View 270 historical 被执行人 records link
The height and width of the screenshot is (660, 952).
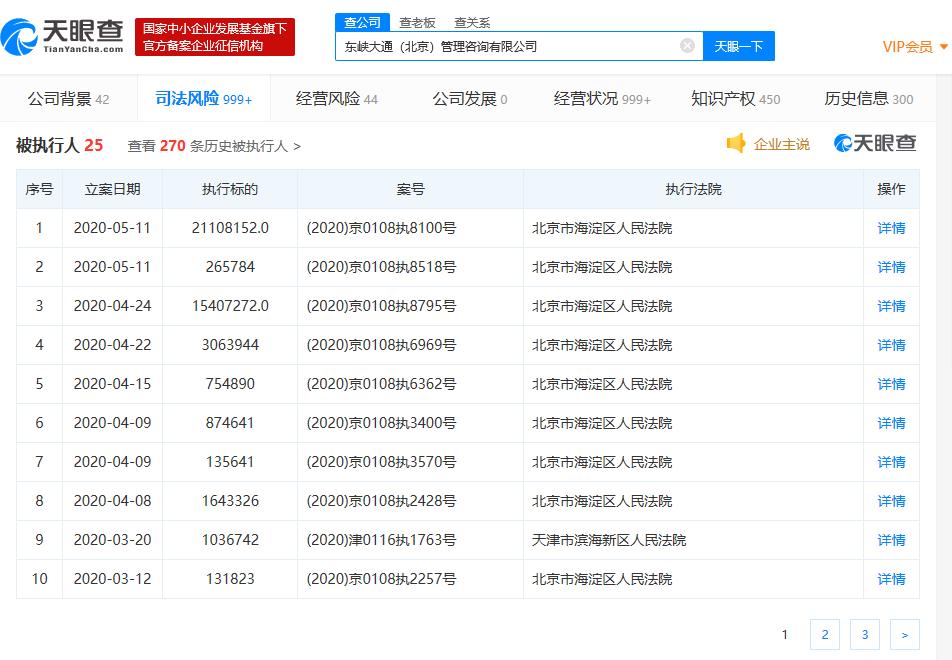[214, 146]
